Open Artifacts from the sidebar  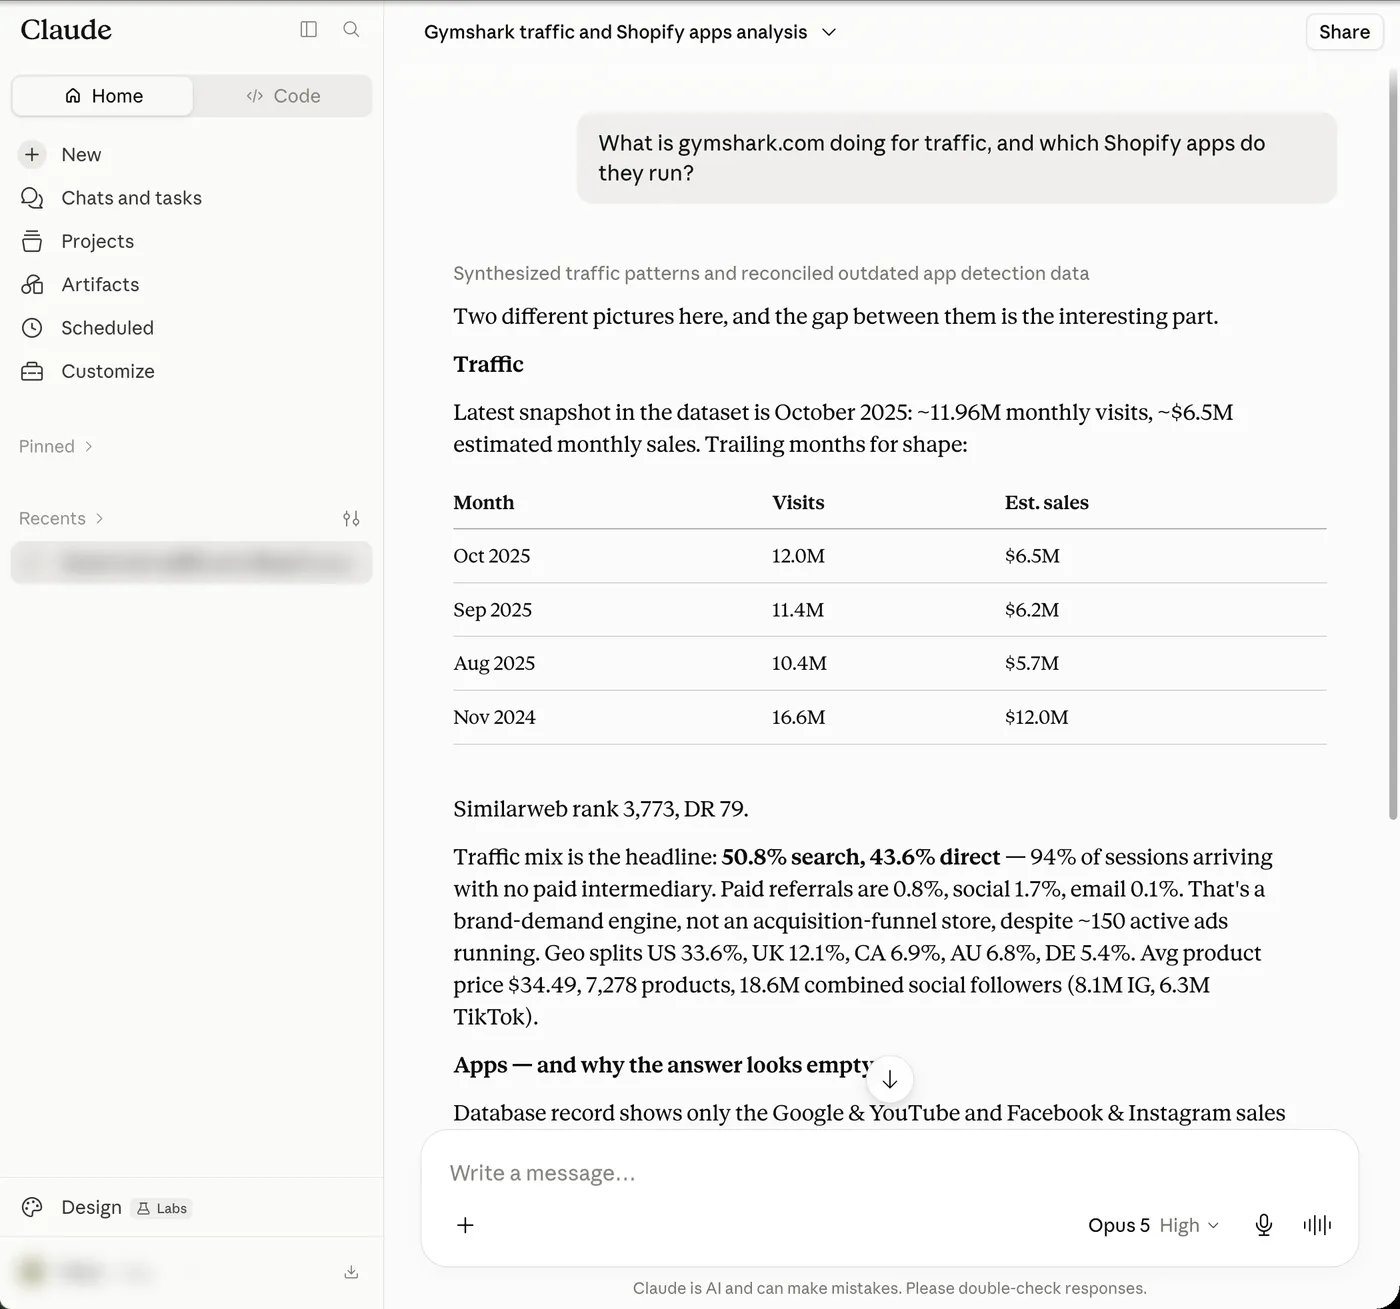(x=100, y=284)
